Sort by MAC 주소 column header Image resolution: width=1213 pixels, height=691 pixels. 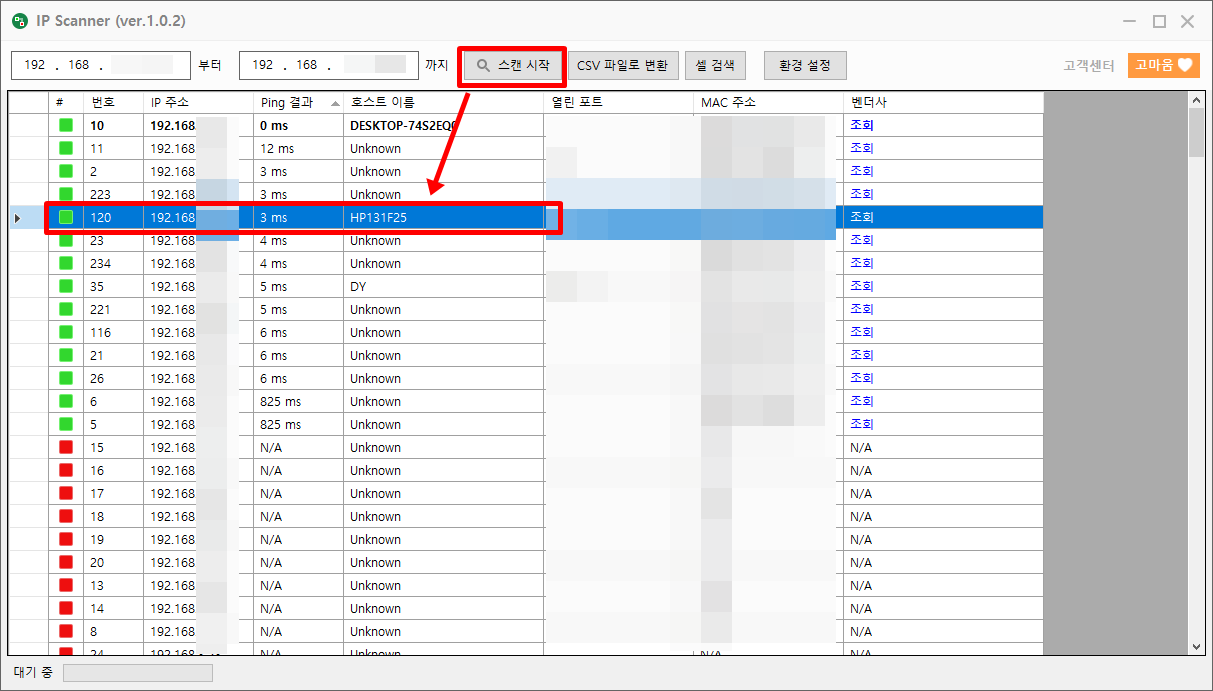tap(768, 103)
